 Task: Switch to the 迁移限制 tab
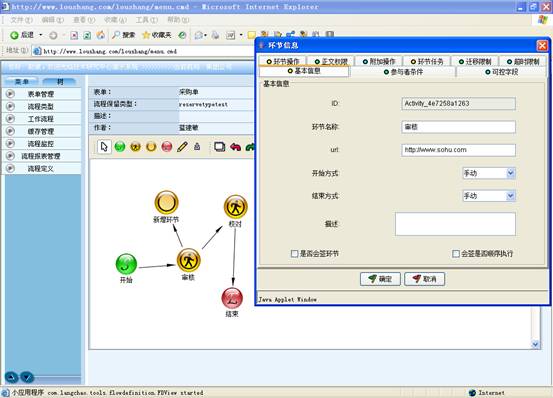pos(475,61)
